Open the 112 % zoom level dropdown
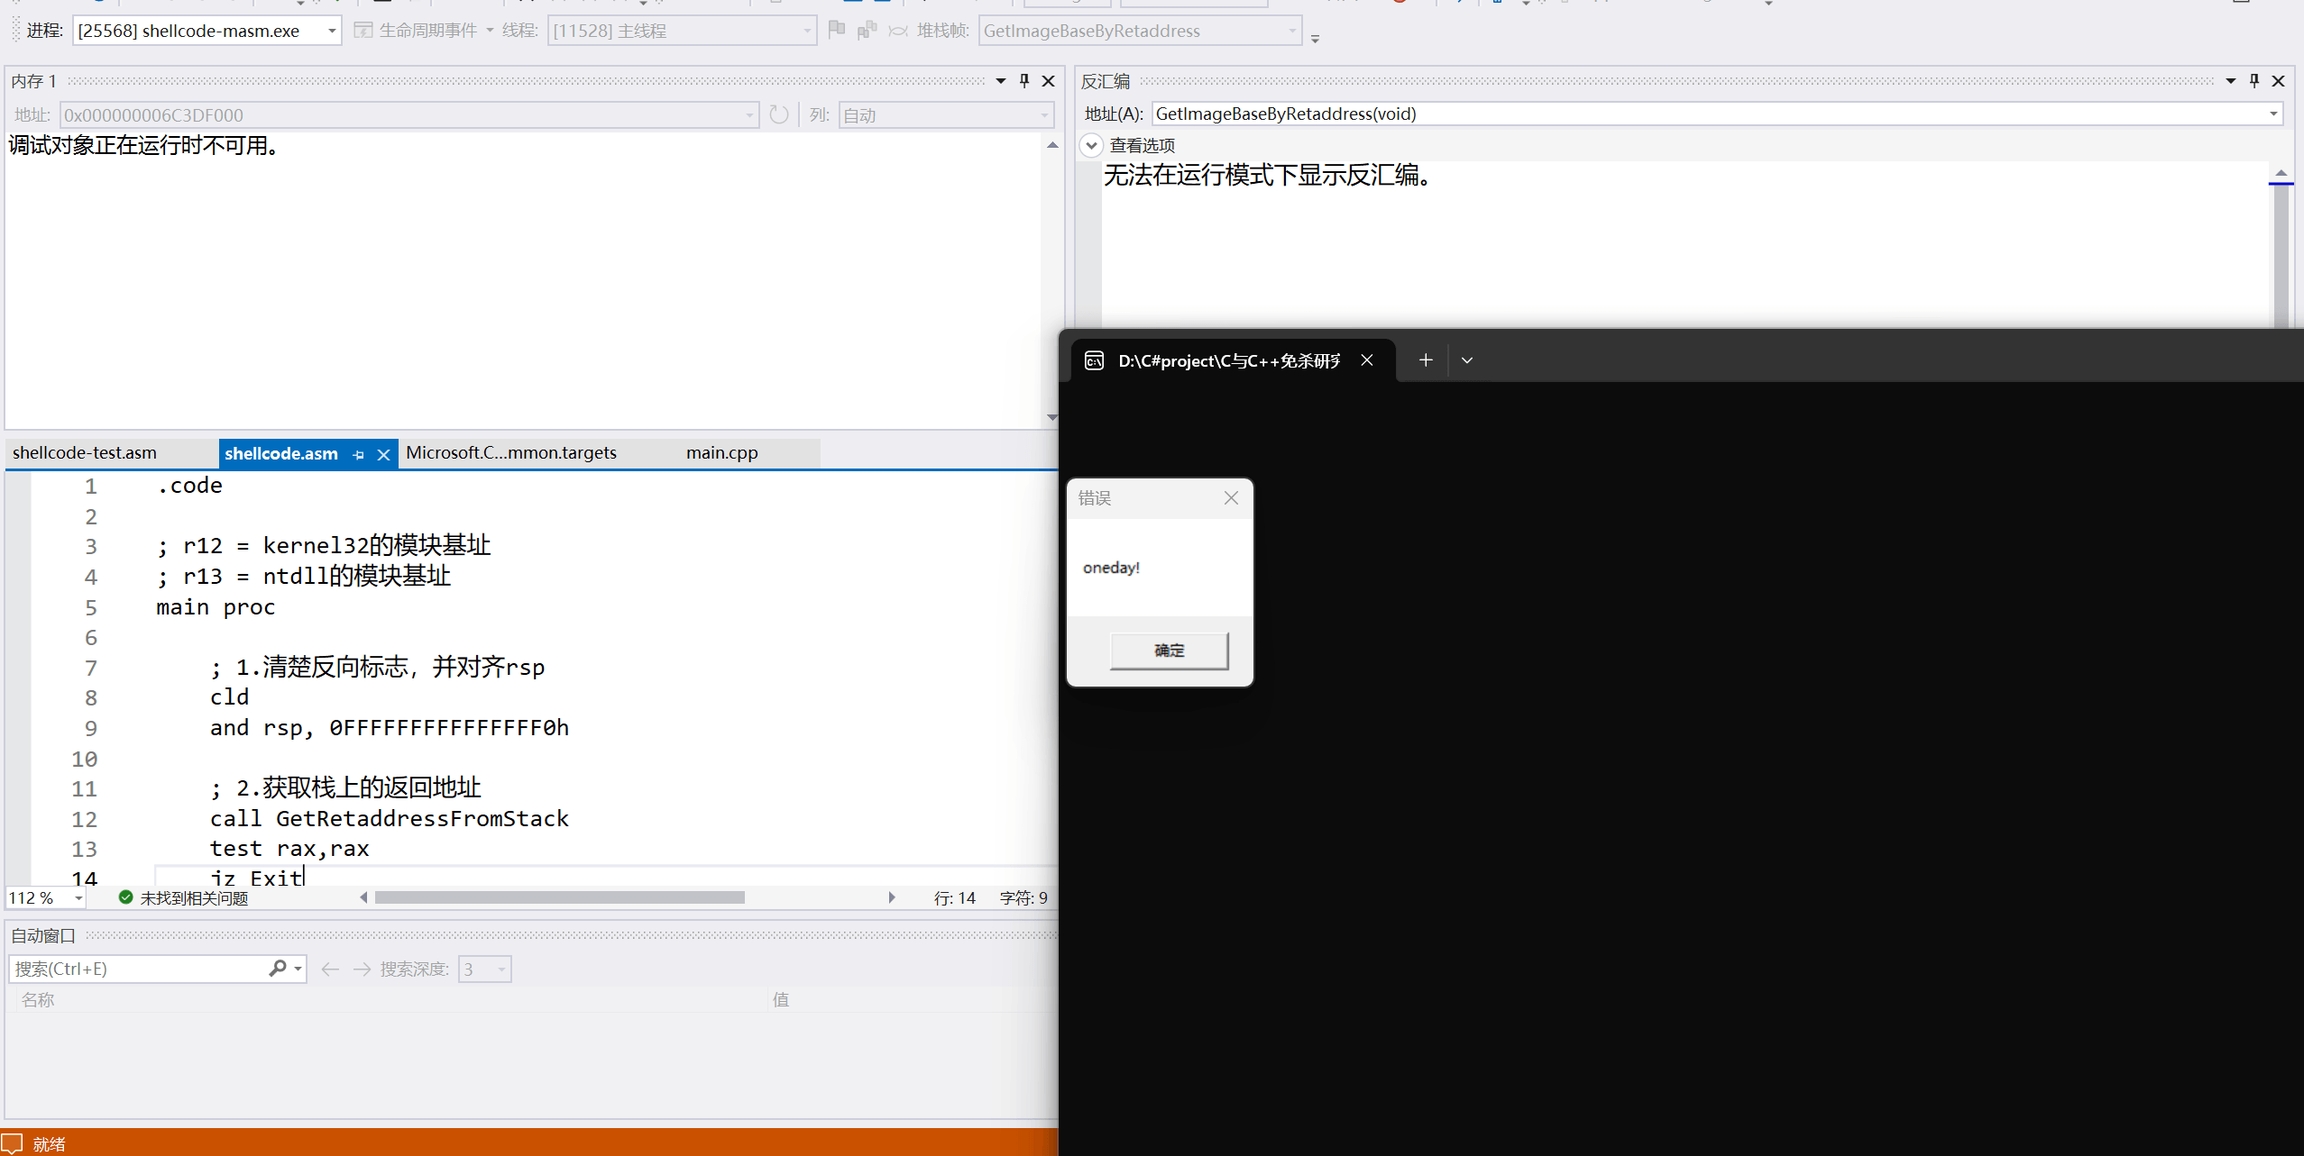Screen dimensions: 2304x1156 point(78,898)
